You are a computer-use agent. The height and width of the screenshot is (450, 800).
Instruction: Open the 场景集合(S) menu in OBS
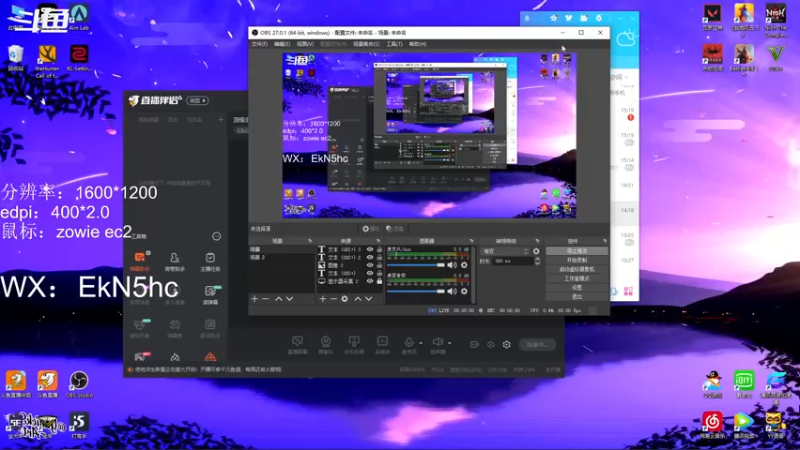point(366,44)
